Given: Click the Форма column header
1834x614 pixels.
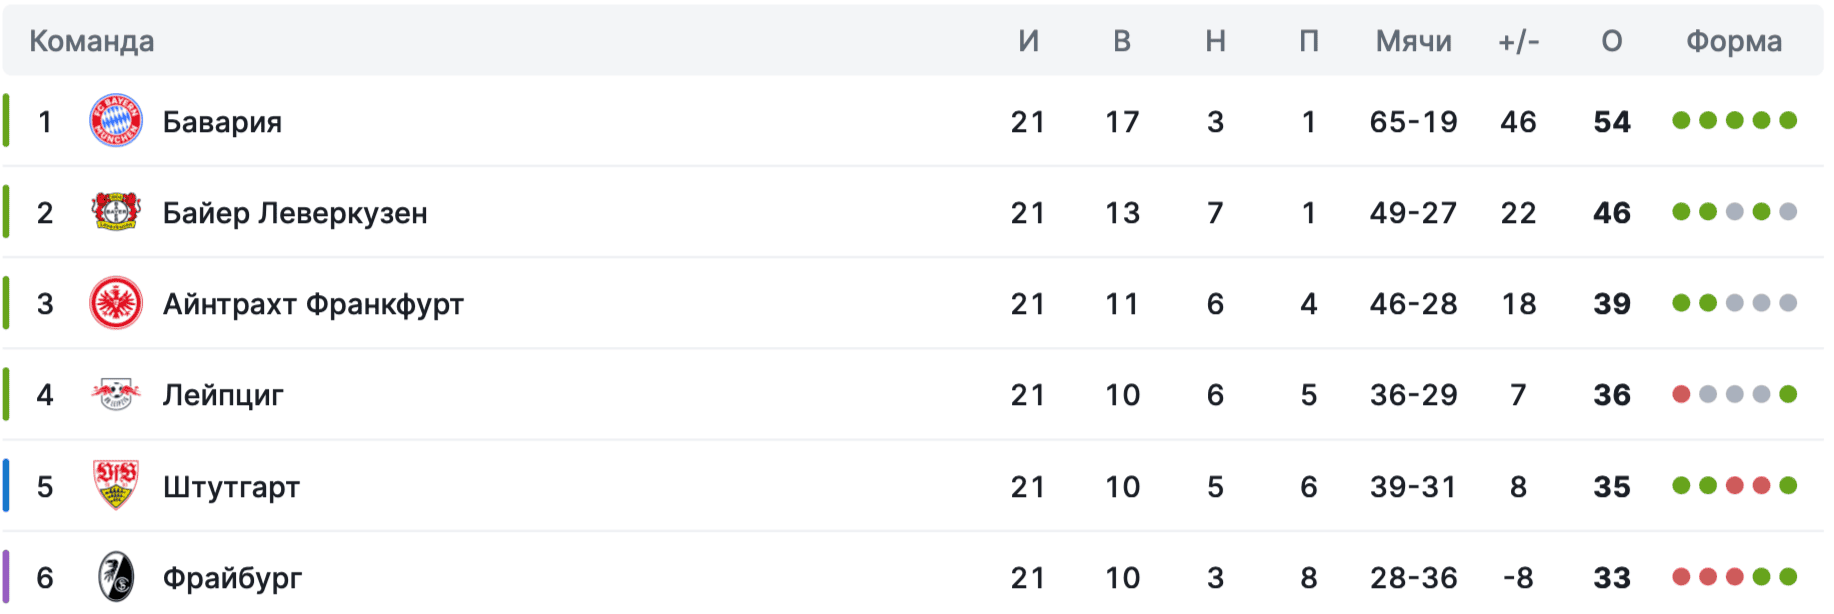Looking at the screenshot, I should coord(1734,41).
